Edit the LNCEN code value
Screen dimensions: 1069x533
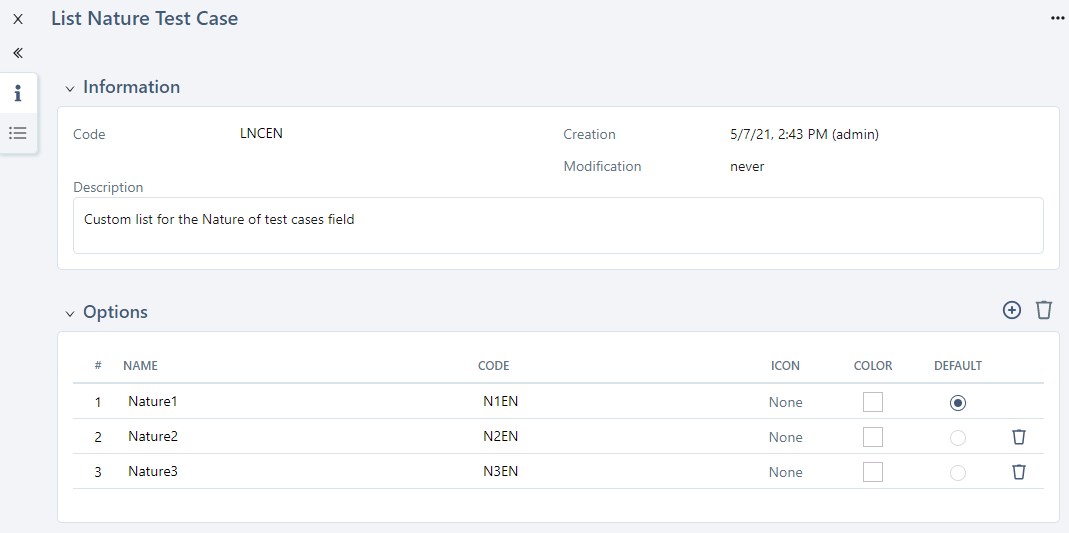pos(262,134)
